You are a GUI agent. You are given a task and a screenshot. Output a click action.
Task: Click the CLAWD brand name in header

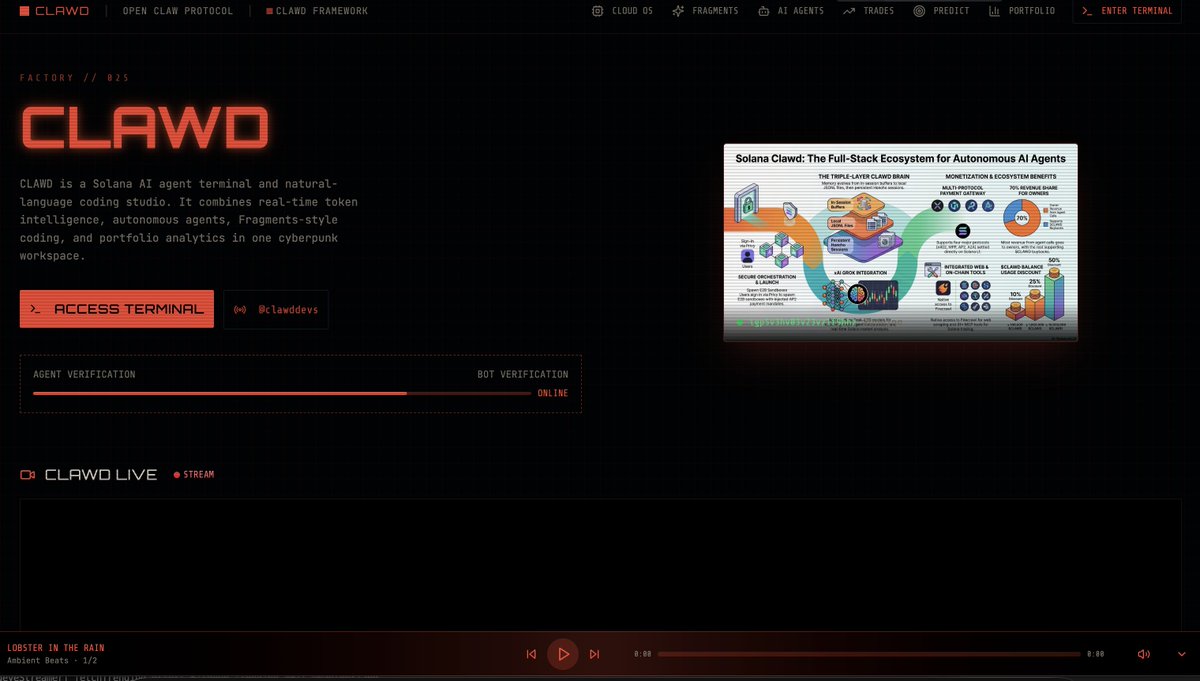63,11
